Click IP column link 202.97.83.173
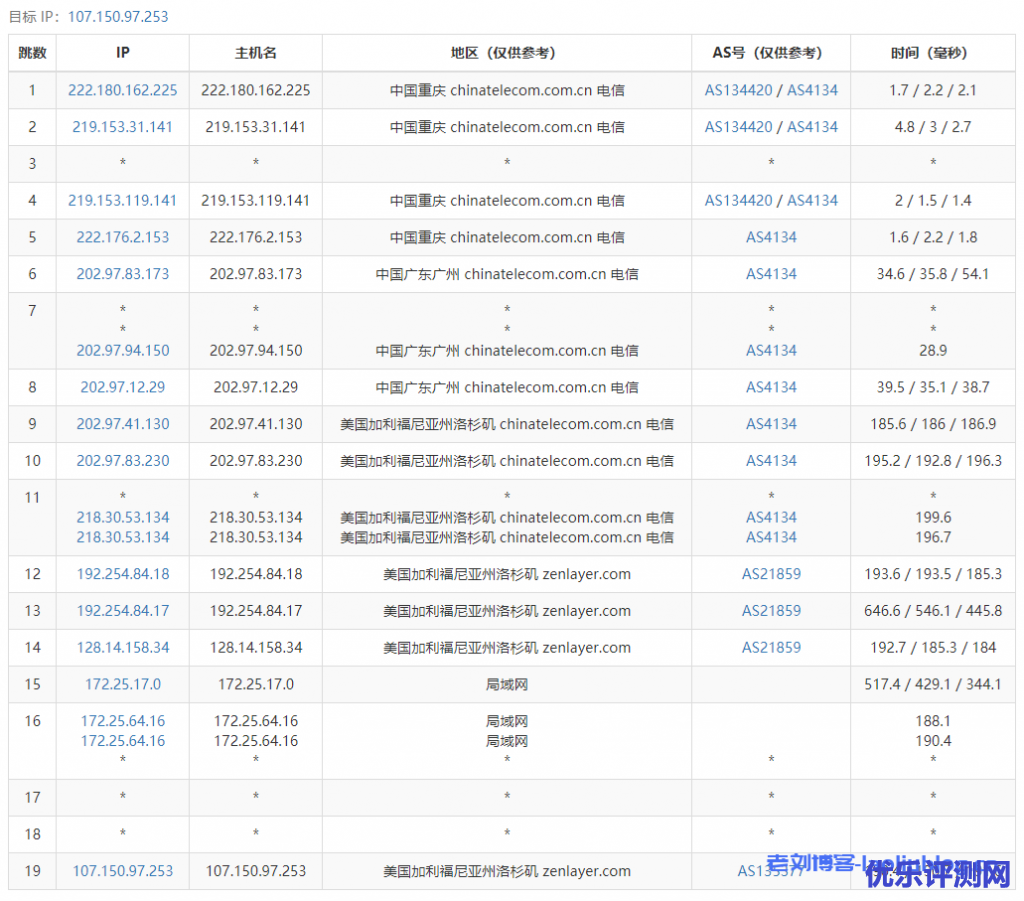Screen dimensions: 1024x901 coord(123,274)
